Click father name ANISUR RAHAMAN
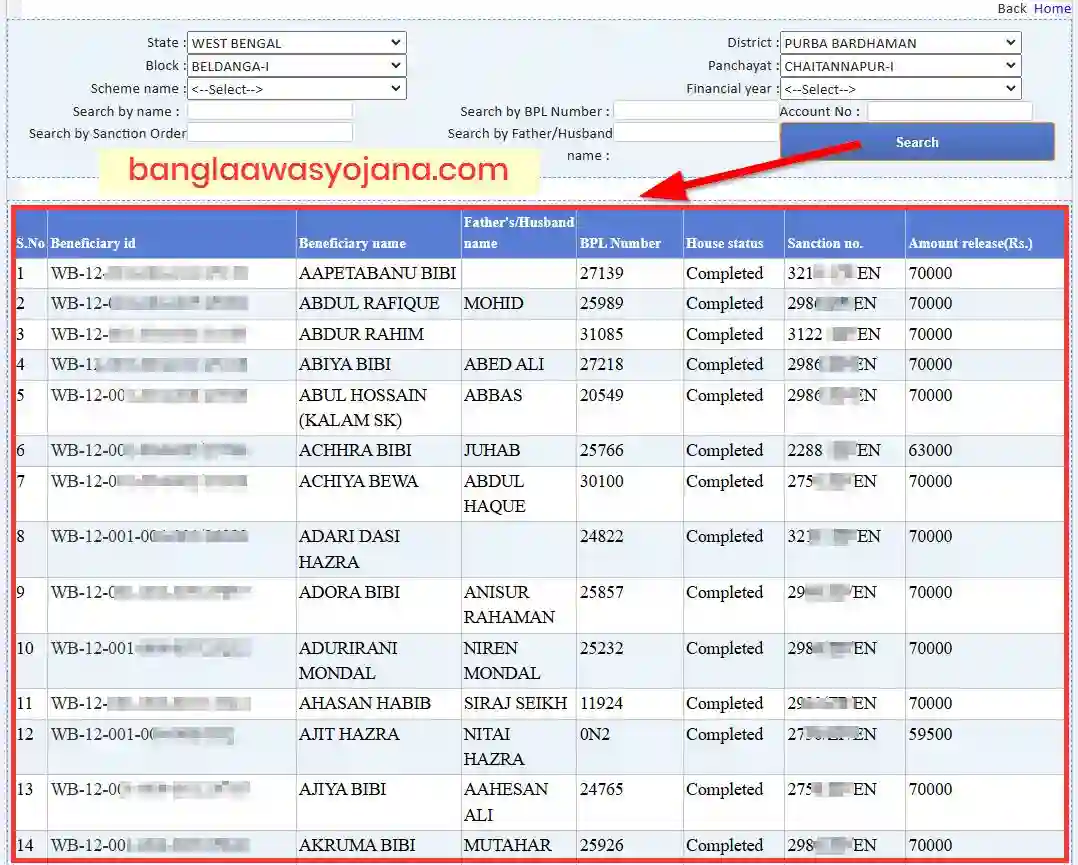 [x=509, y=604]
